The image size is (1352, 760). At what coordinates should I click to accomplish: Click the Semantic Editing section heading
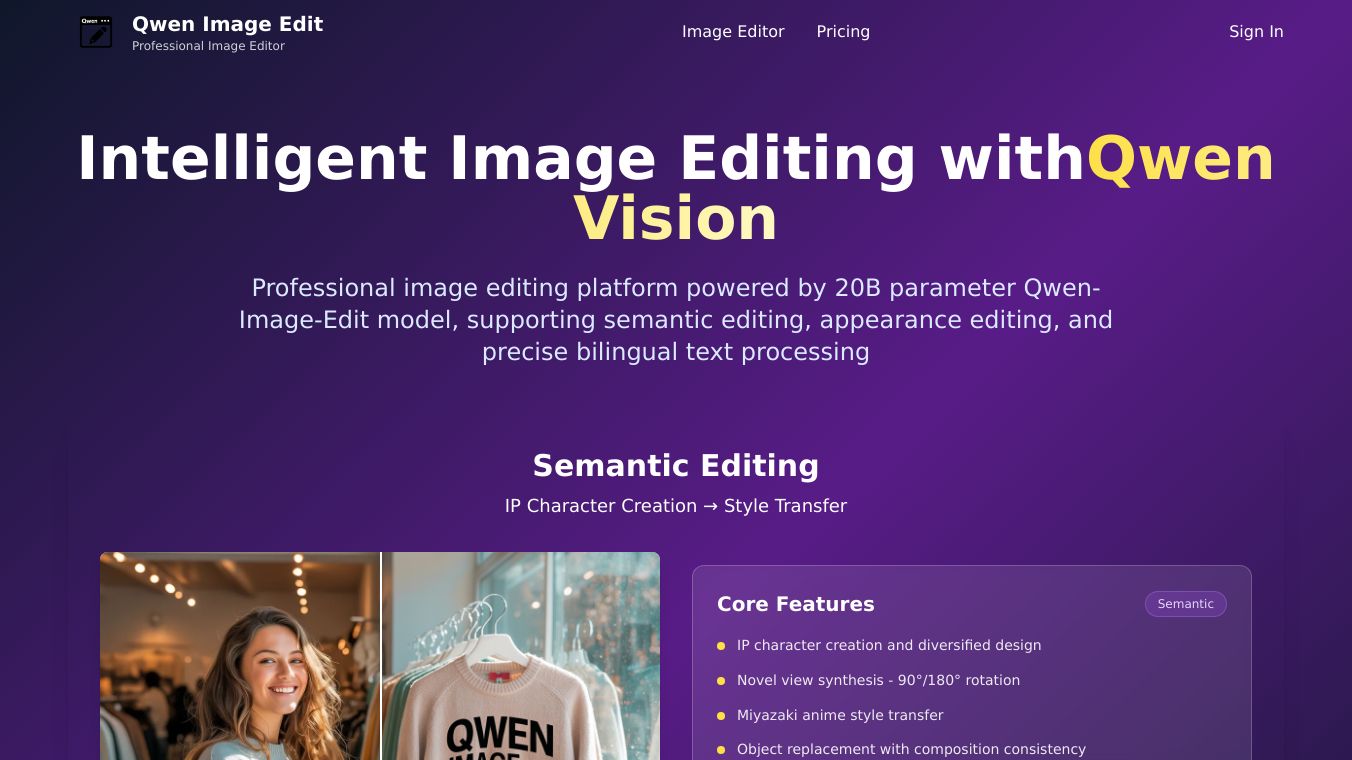(x=676, y=466)
